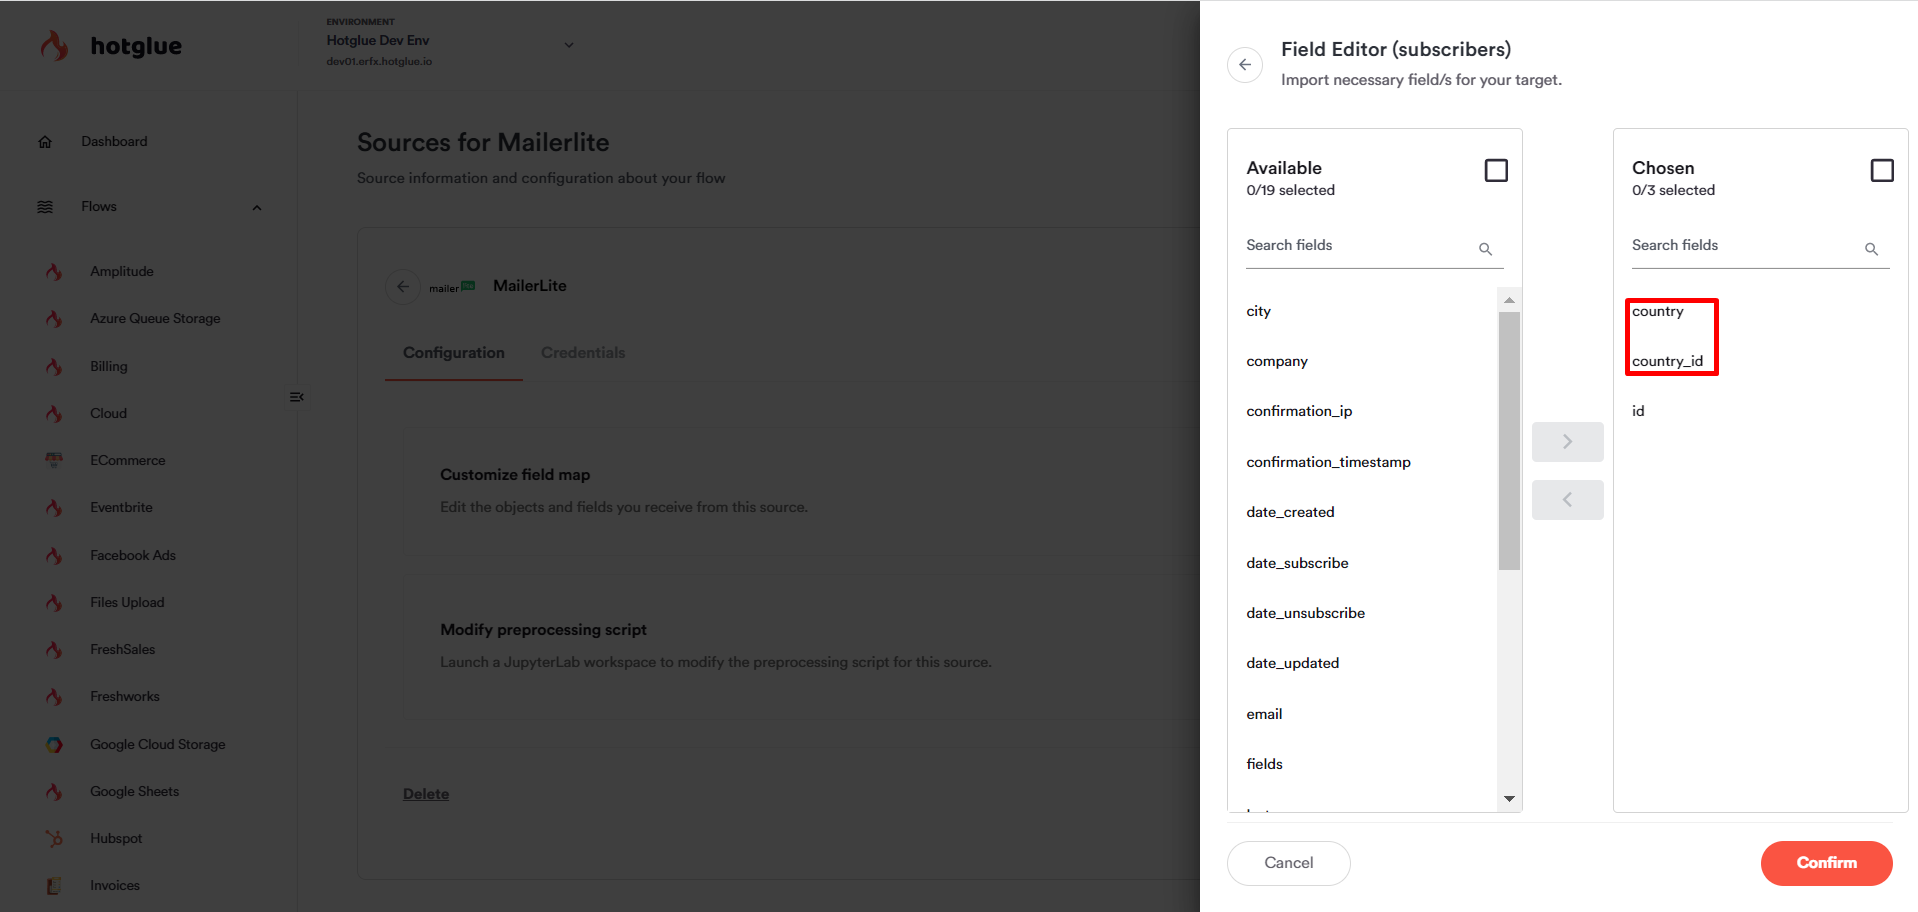
Task: Select the Azure Queue Storage flow icon
Action: click(x=54, y=319)
